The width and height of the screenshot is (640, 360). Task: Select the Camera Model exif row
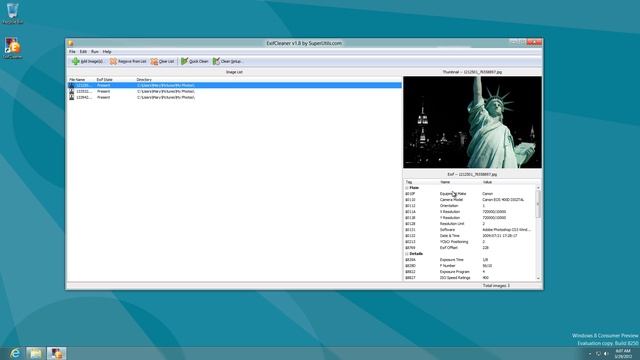pos(469,200)
